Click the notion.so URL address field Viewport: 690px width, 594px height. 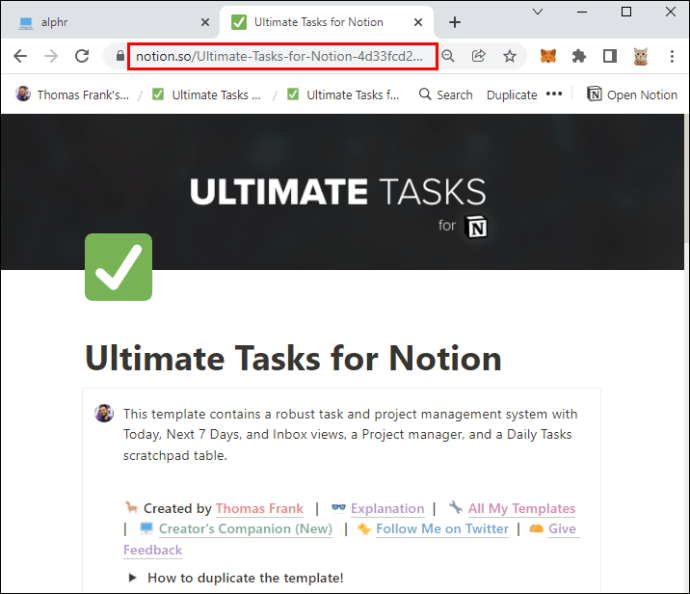point(282,56)
